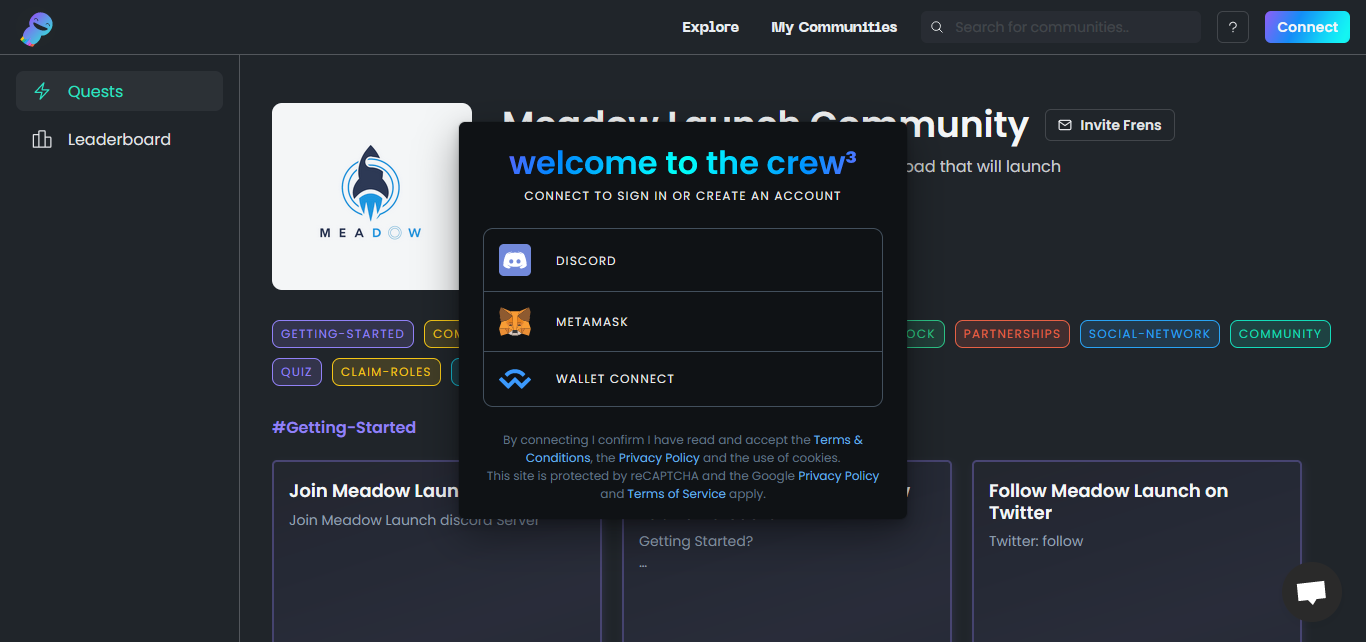Image resolution: width=1366 pixels, height=642 pixels.
Task: Select the Discord logo icon
Action: pos(515,261)
